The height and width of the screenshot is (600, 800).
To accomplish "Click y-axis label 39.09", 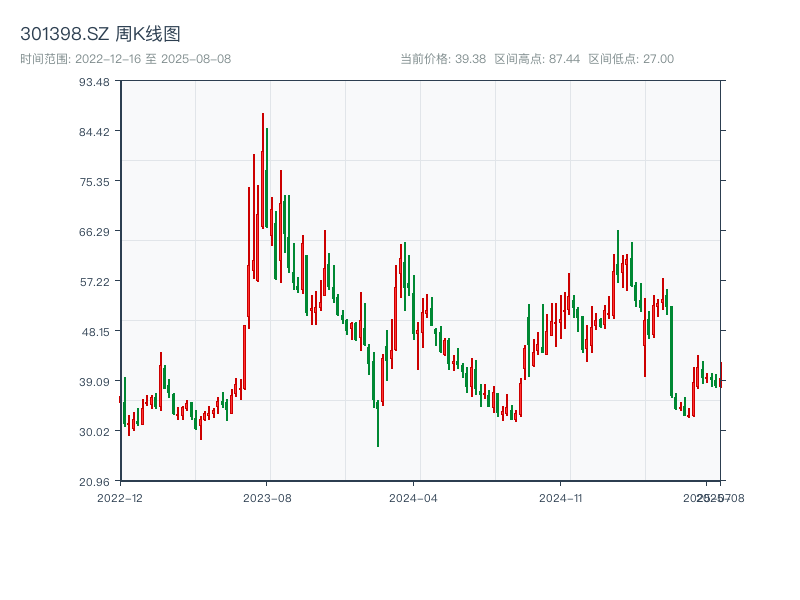I will tap(94, 382).
